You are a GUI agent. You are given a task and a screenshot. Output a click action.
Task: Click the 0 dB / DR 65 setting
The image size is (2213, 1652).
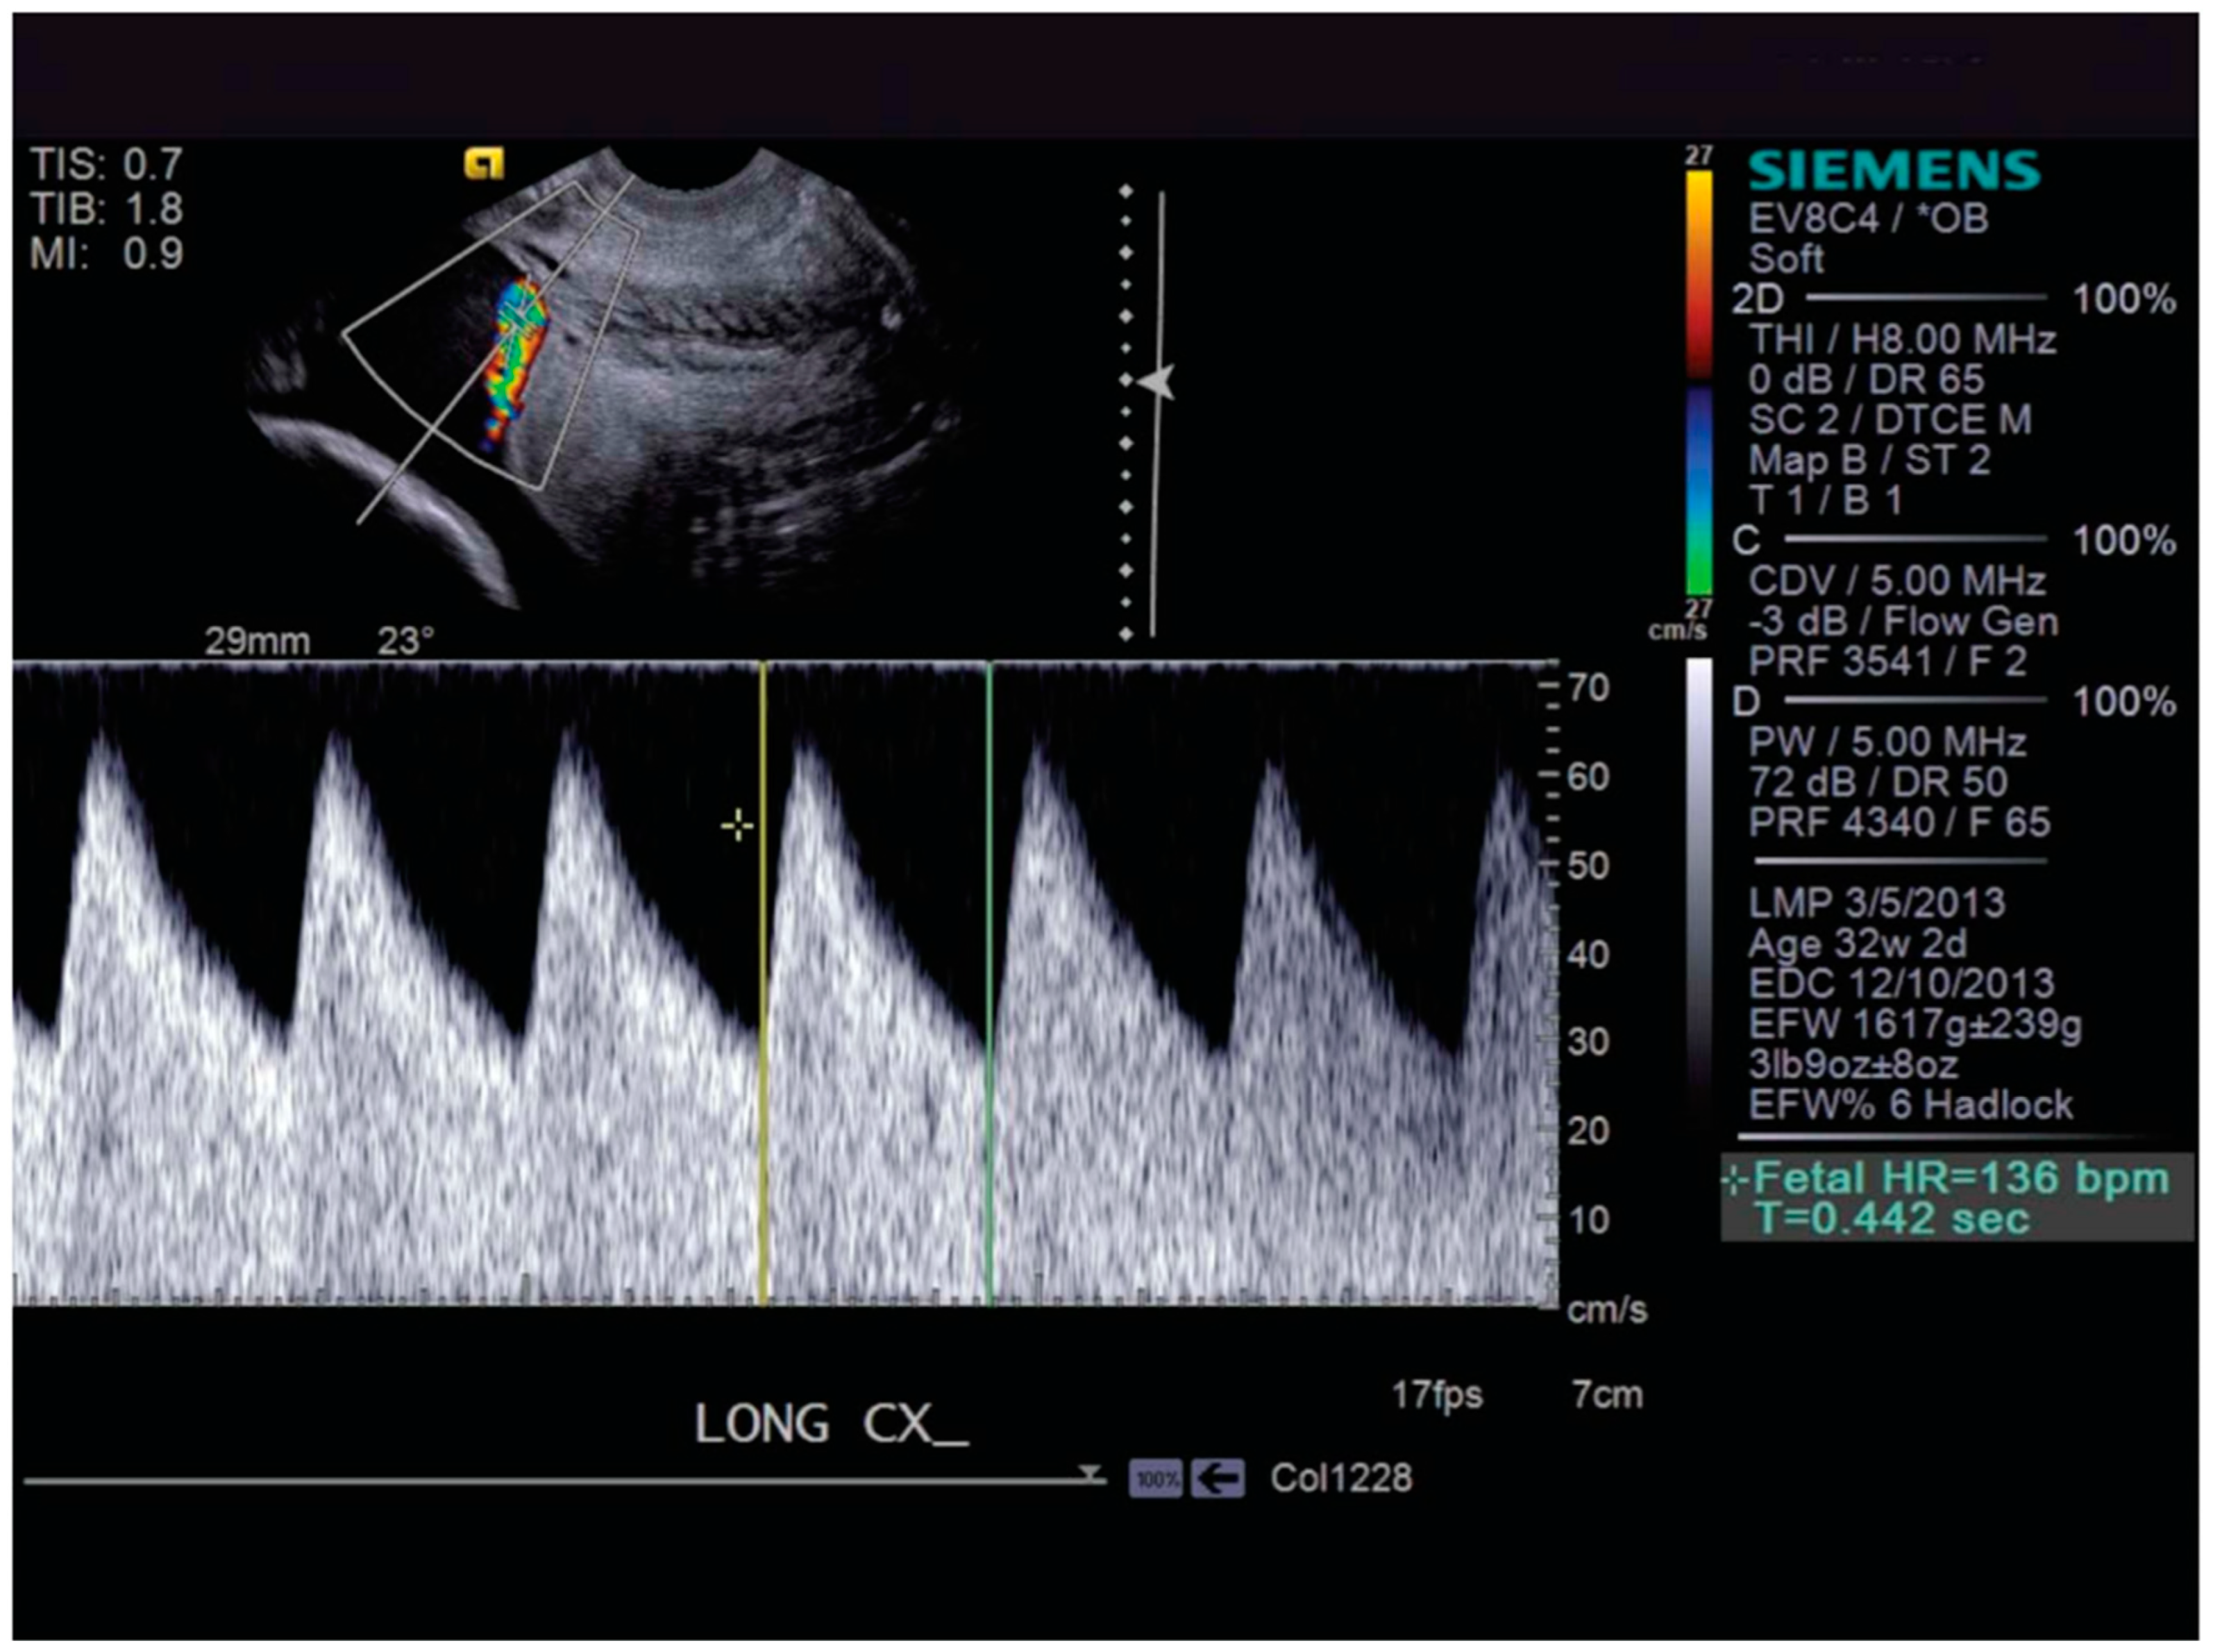click(x=1866, y=379)
